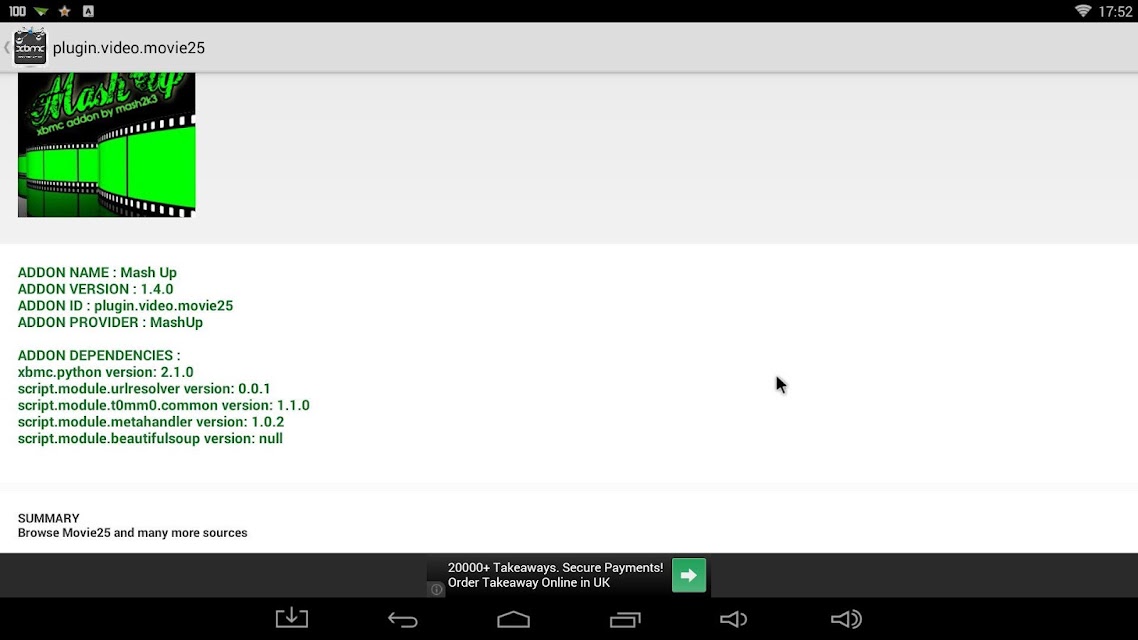Open the Mash Up addon thumbnail image
The image size is (1138, 640).
(x=107, y=144)
